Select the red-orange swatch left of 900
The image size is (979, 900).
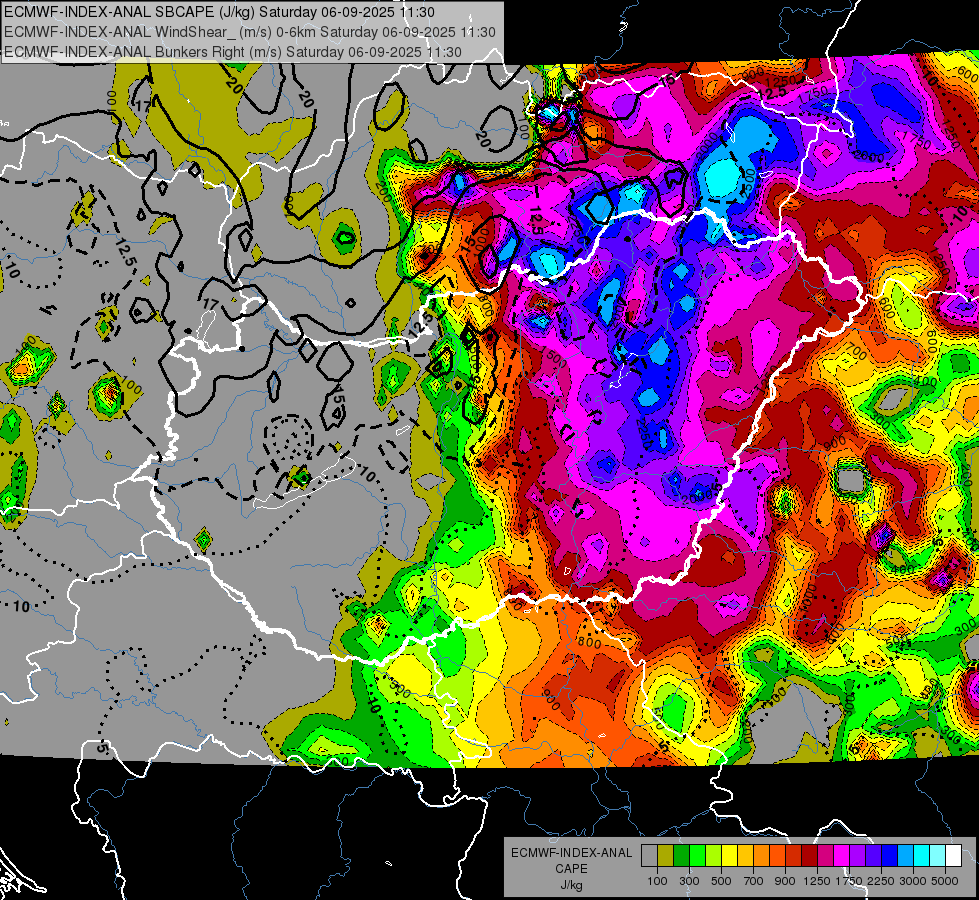pos(777,856)
